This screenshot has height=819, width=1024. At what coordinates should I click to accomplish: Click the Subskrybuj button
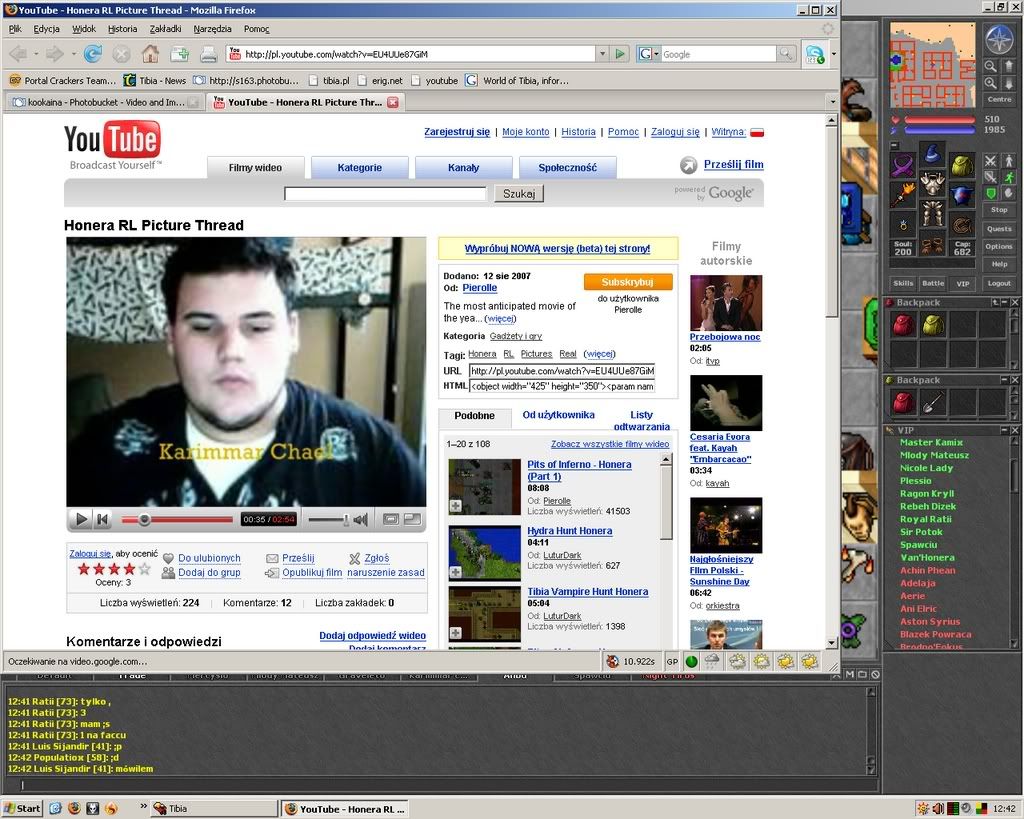coord(627,282)
